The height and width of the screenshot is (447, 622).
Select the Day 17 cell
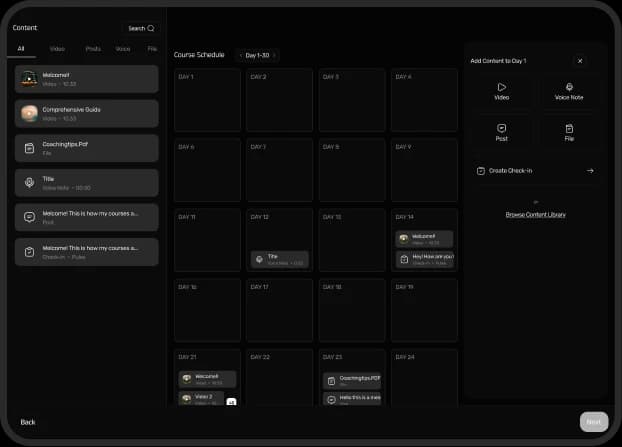point(280,310)
